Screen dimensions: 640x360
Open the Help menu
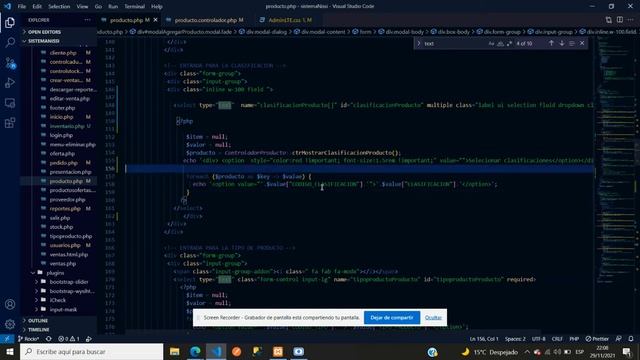tap(156, 7)
